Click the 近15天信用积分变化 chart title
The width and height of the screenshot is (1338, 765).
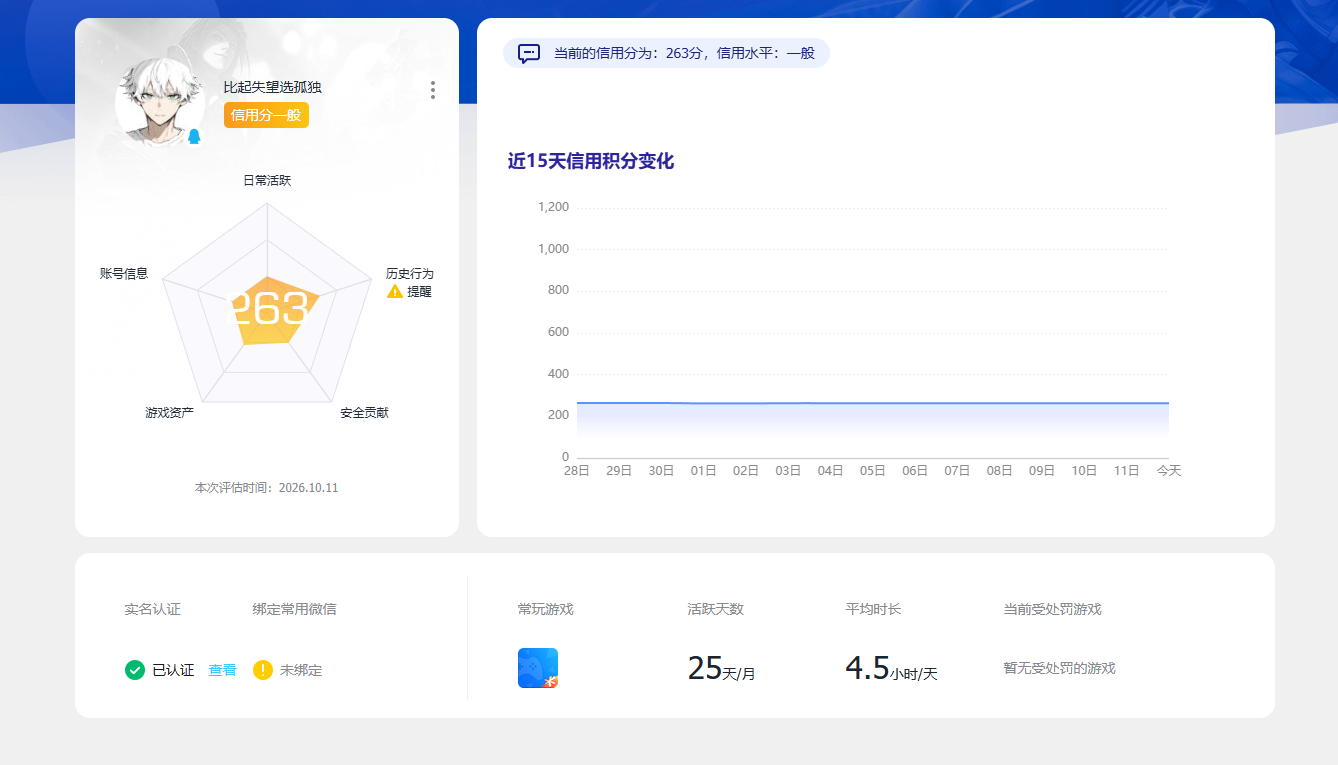pos(591,161)
